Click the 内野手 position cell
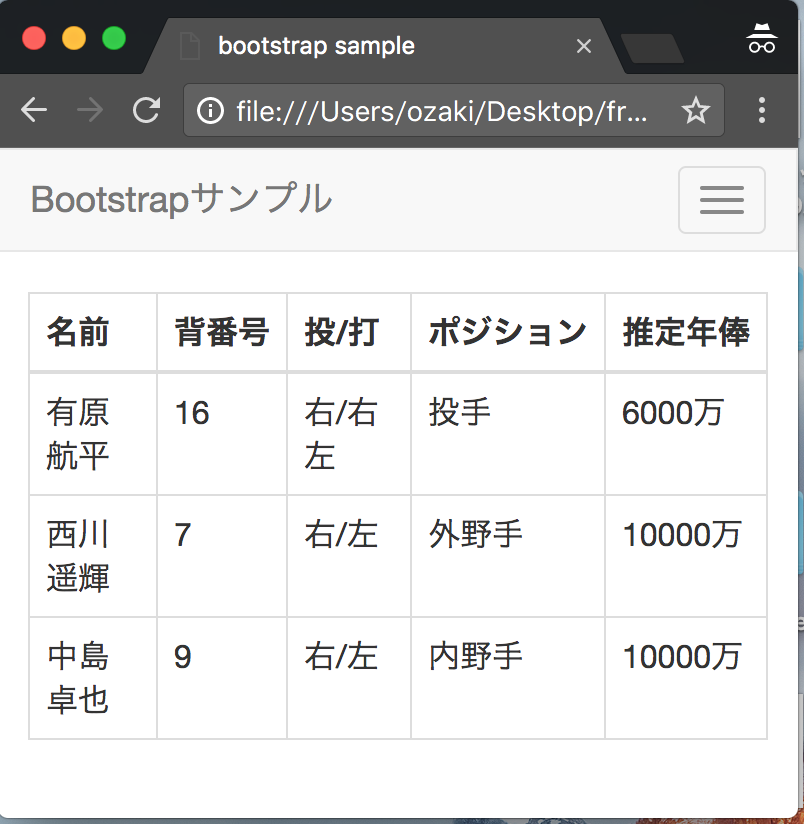 [x=508, y=678]
